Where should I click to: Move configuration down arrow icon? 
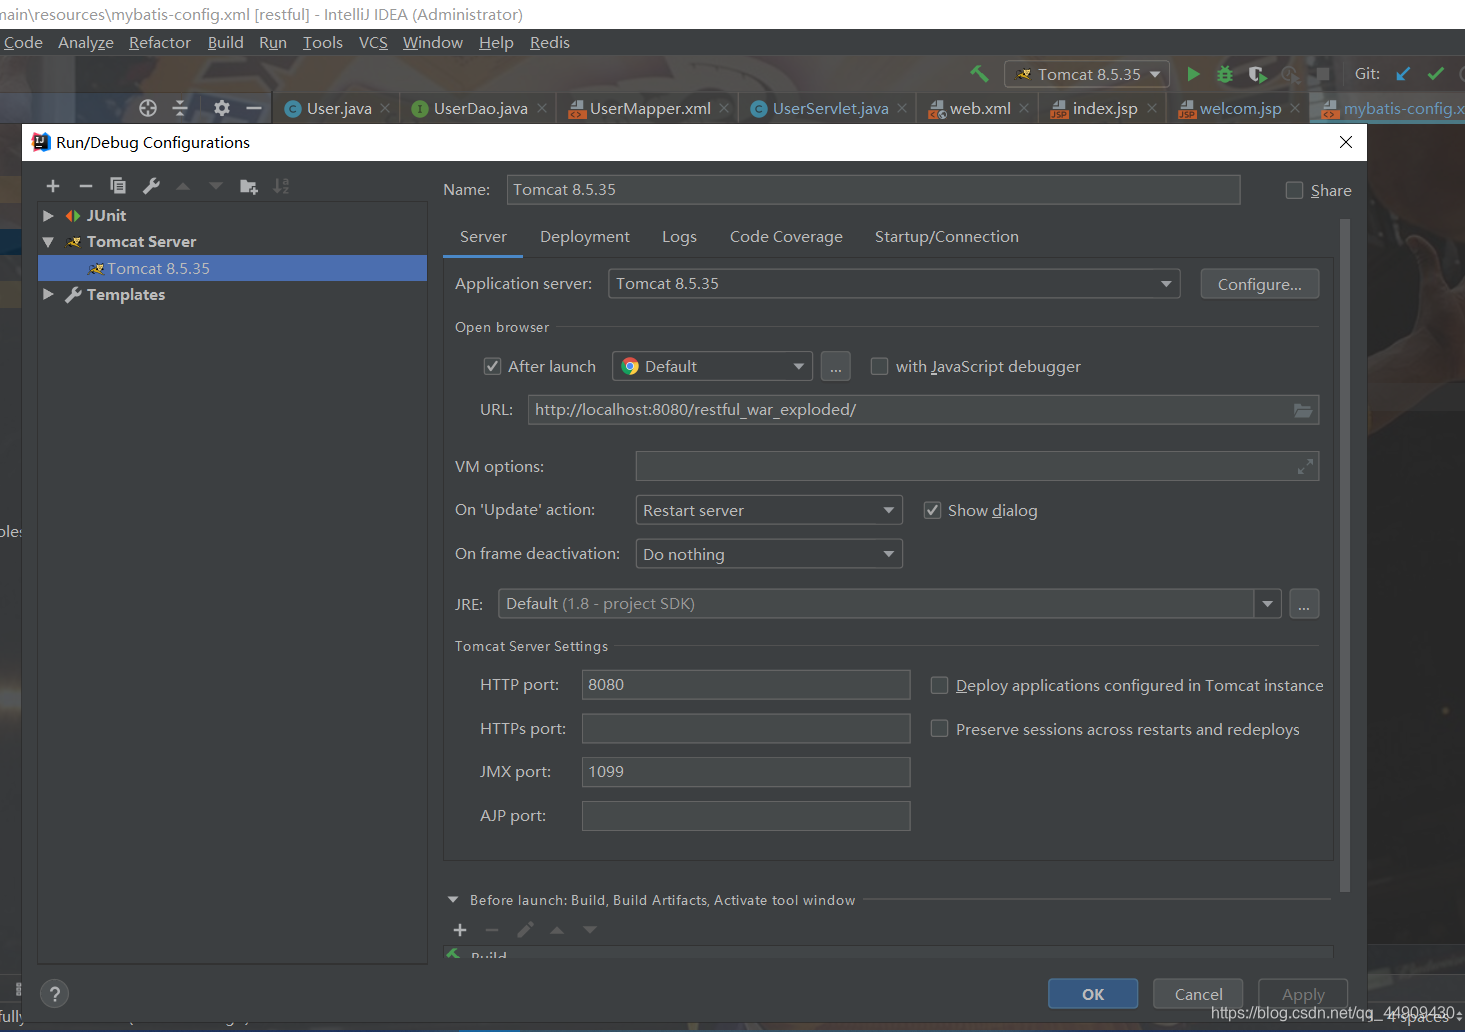[x=216, y=186]
